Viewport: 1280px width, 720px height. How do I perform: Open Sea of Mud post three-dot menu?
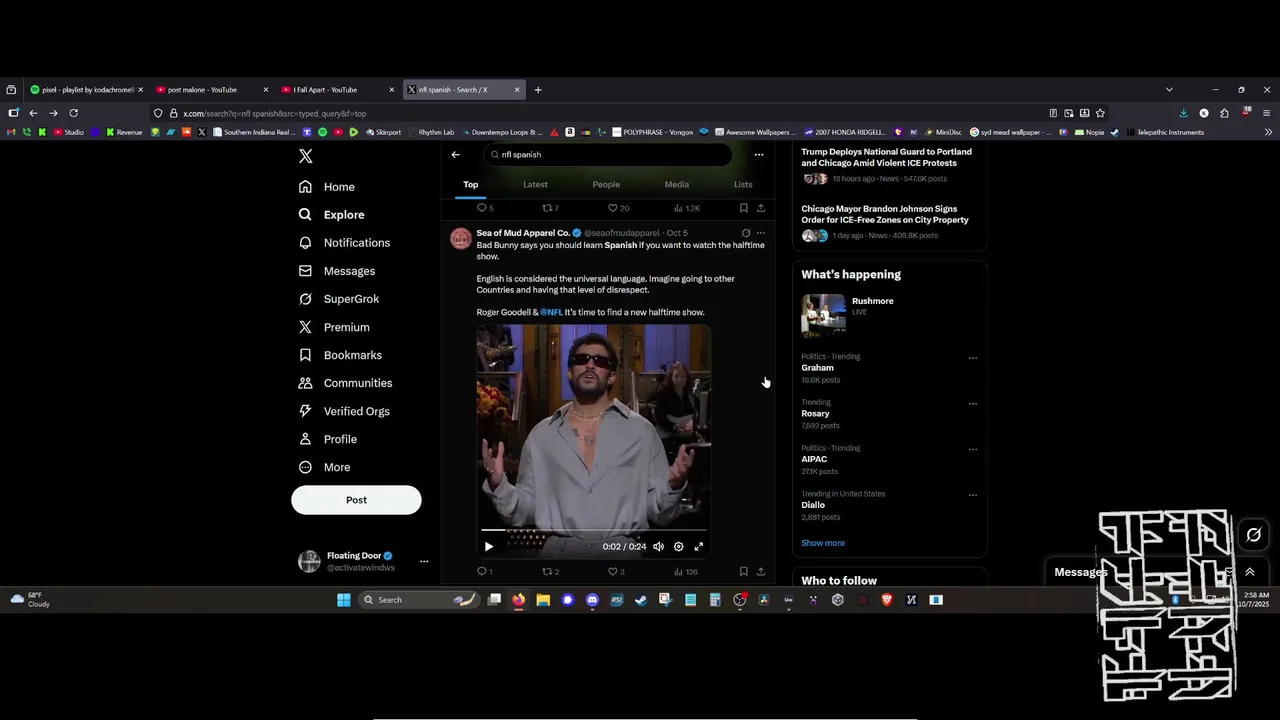(x=761, y=233)
